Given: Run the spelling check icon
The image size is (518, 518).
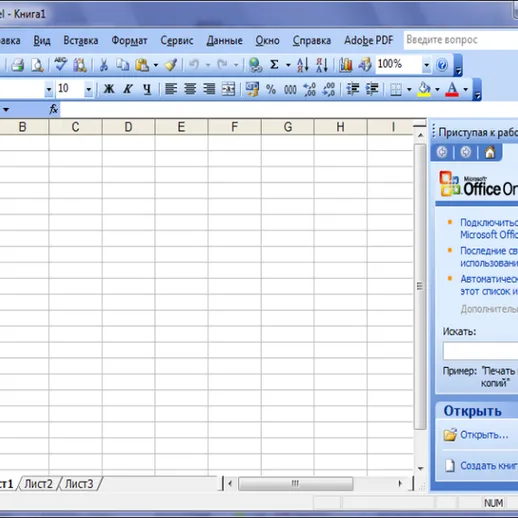Looking at the screenshot, I should coord(60,64).
